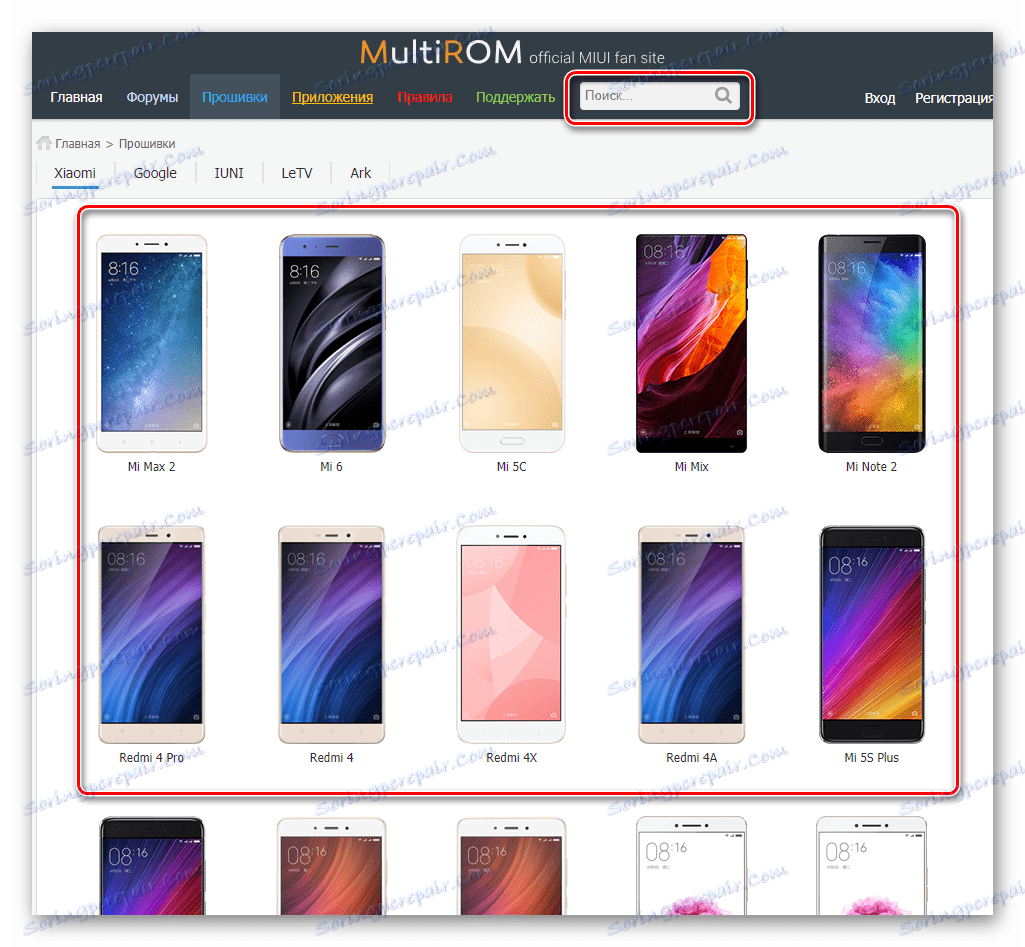Click the home icon in breadcrumb
Screen dimensions: 1025x947
coord(44,142)
